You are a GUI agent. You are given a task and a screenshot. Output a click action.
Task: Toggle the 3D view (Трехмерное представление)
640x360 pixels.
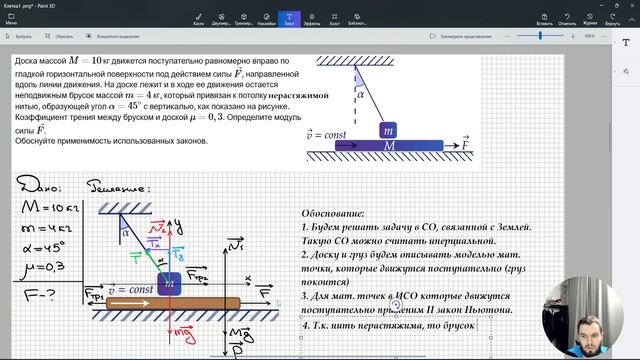[461, 36]
